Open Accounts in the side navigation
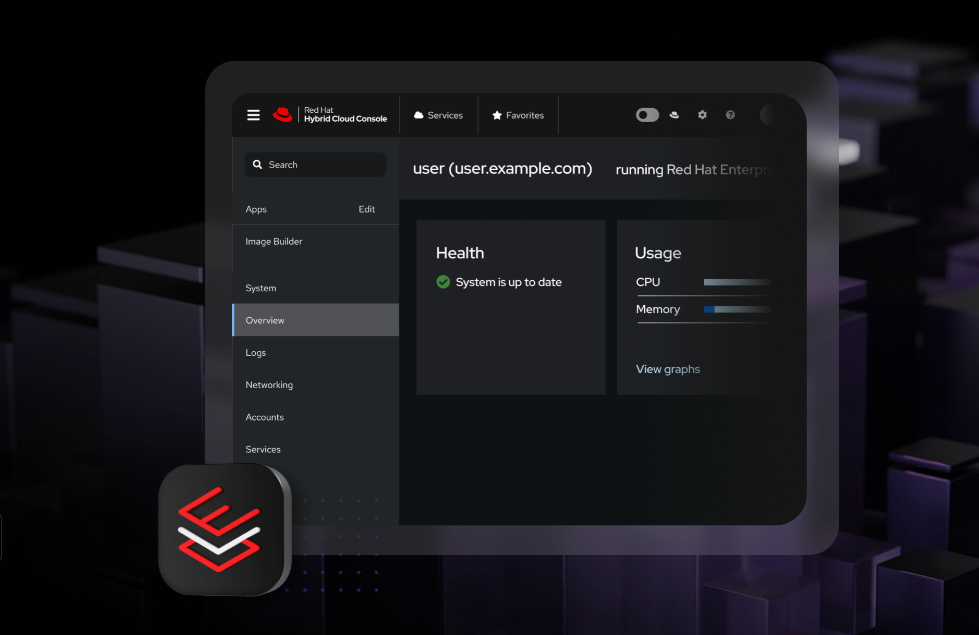The image size is (979, 635). click(265, 417)
